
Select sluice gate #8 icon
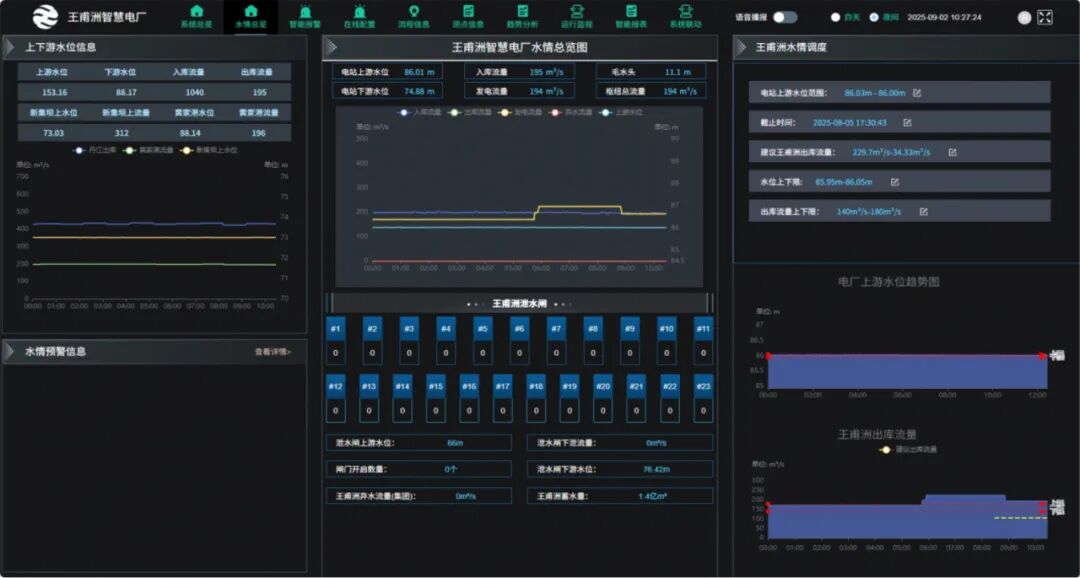click(593, 329)
